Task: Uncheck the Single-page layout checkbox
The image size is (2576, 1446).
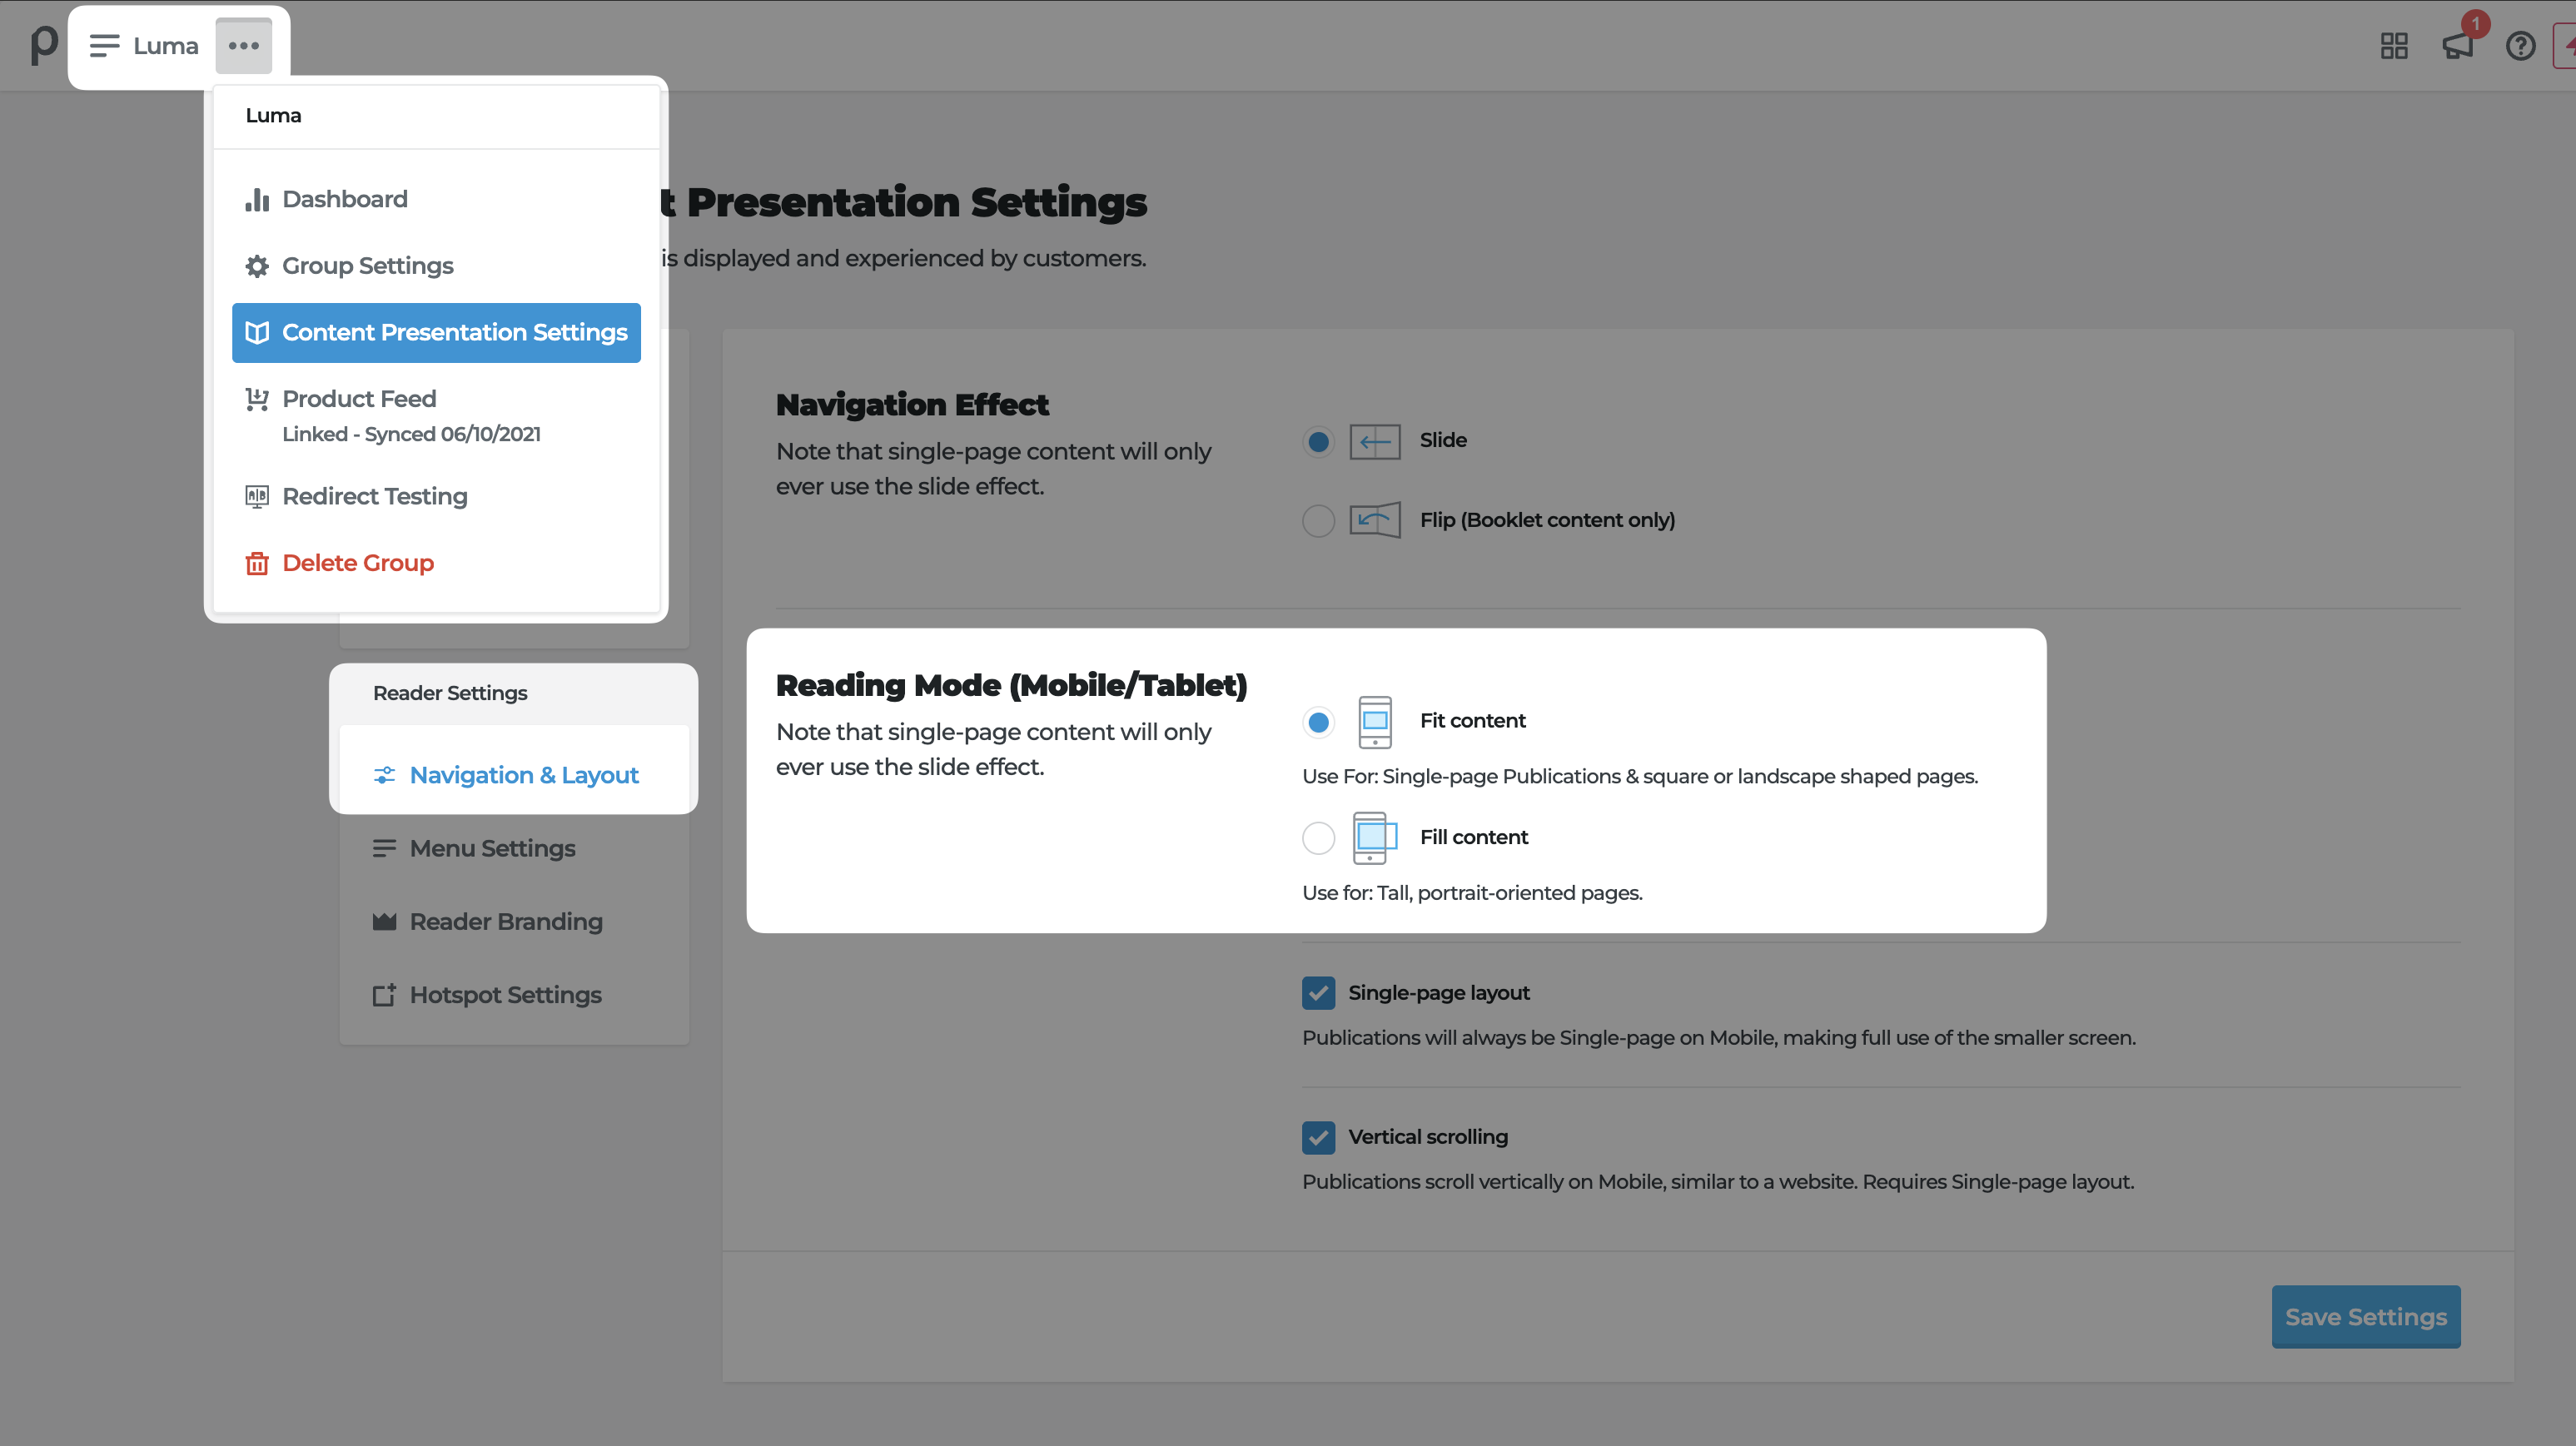Action: [1318, 993]
